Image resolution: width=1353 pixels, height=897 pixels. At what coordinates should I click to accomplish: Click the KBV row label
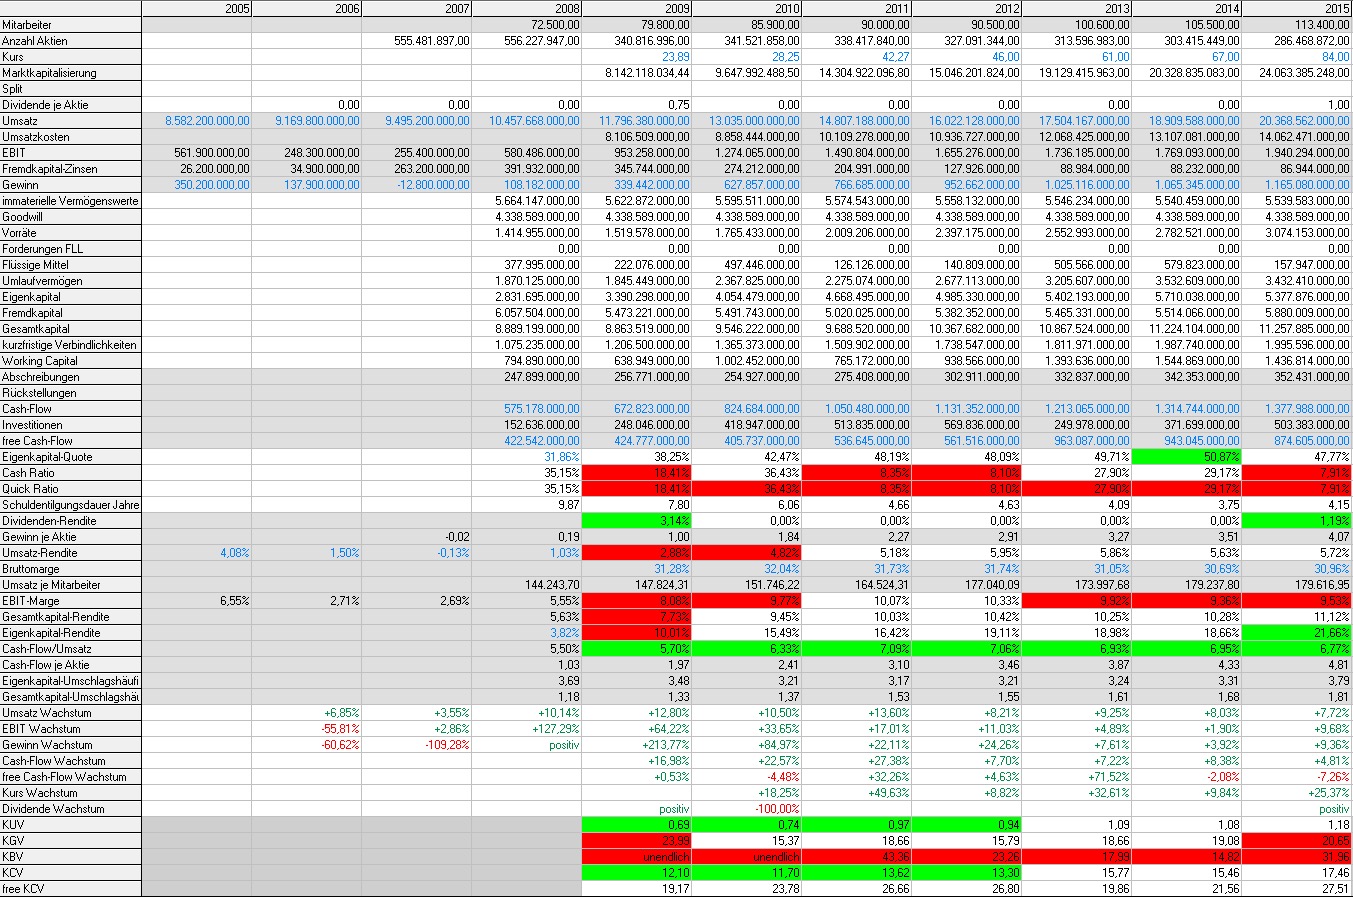click(x=71, y=856)
